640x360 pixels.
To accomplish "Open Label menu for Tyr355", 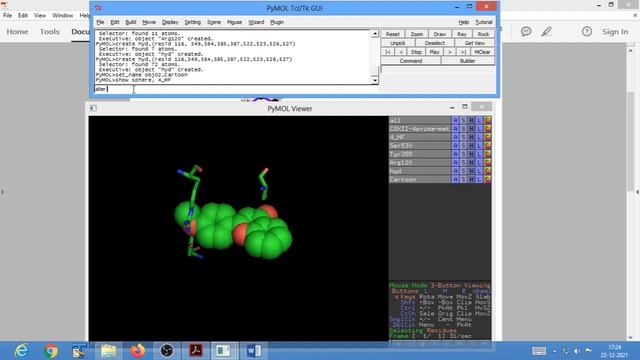I will 479,154.
